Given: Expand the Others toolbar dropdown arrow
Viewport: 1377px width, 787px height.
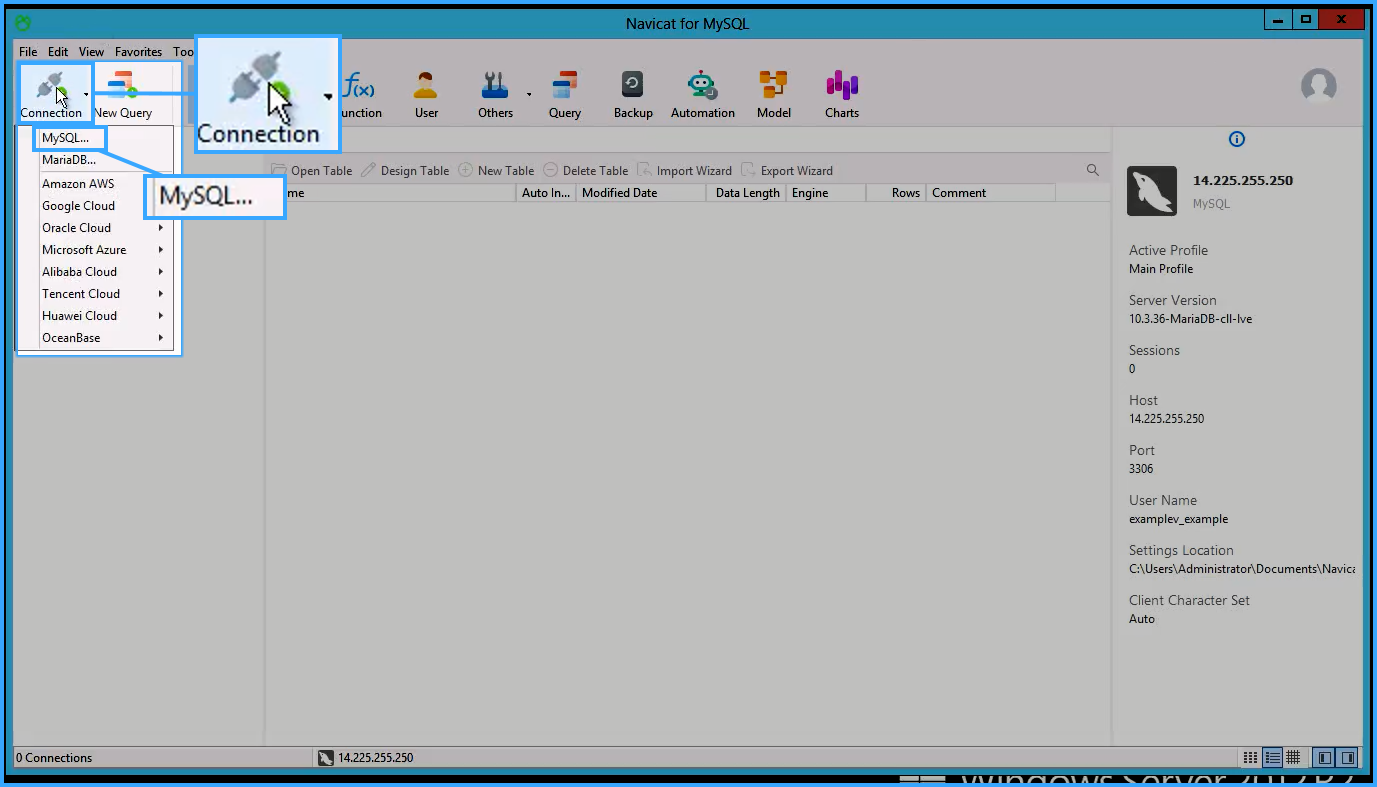Looking at the screenshot, I should tap(529, 95).
